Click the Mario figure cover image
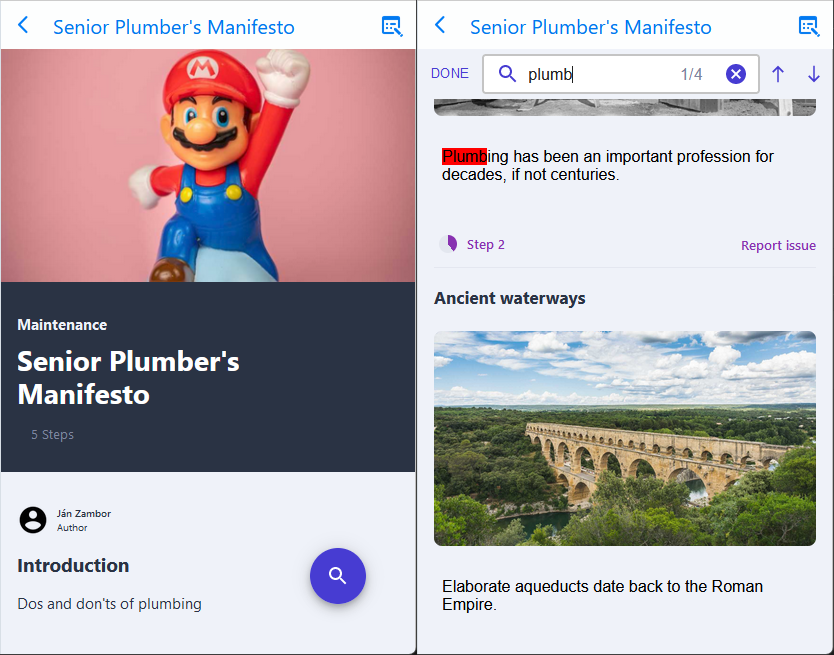This screenshot has width=834, height=655. [208, 165]
